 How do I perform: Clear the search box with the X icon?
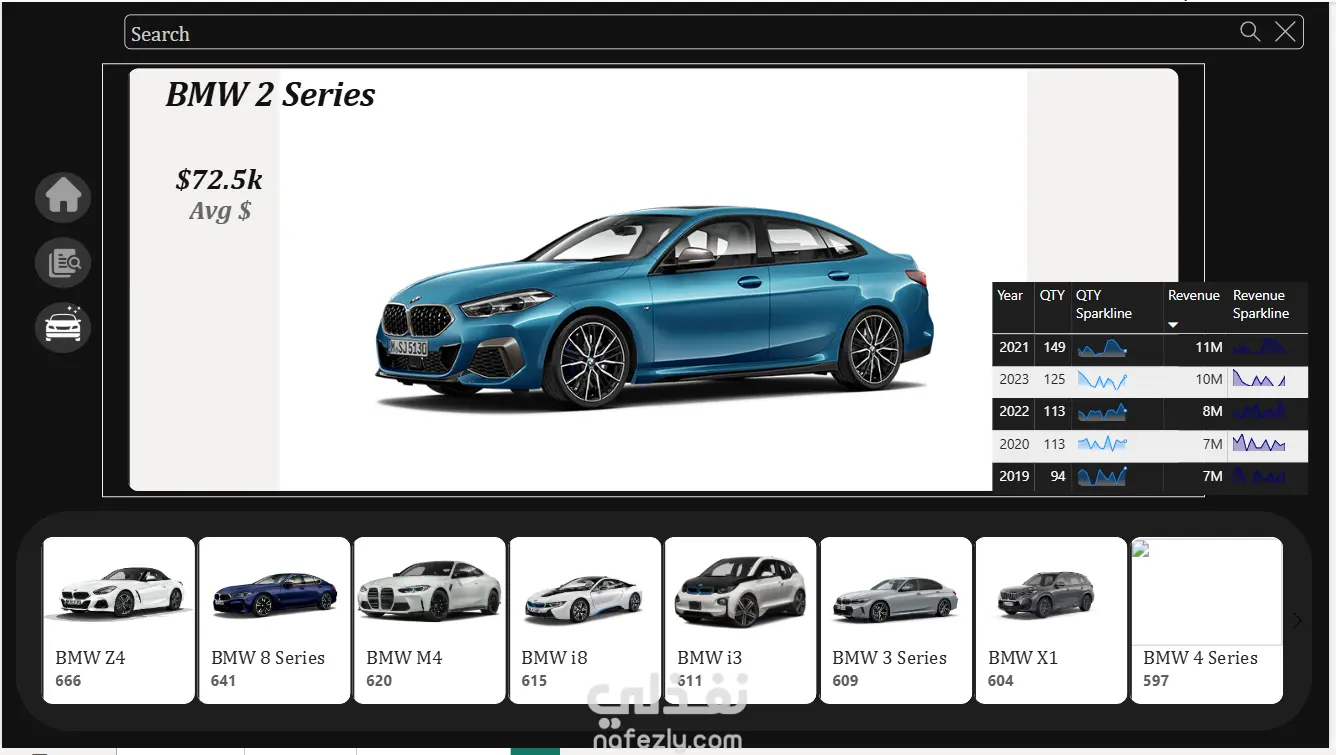coord(1286,32)
